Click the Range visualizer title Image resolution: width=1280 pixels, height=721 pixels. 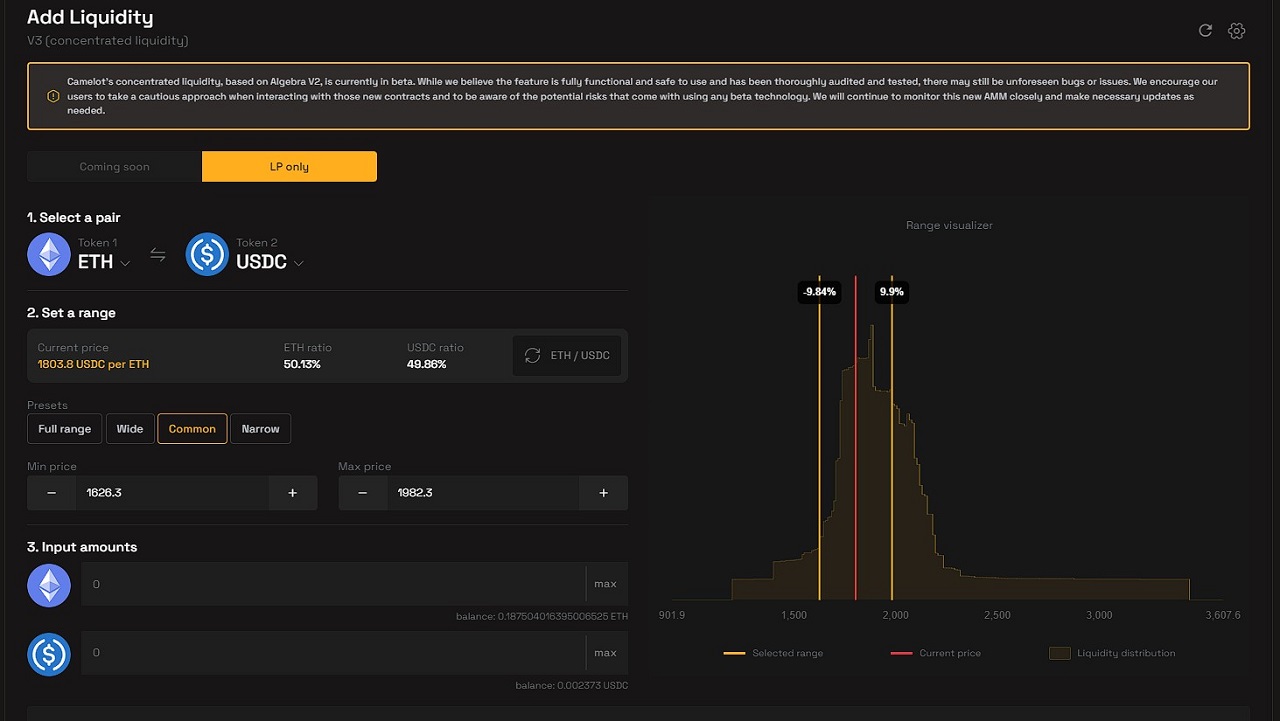tap(949, 226)
